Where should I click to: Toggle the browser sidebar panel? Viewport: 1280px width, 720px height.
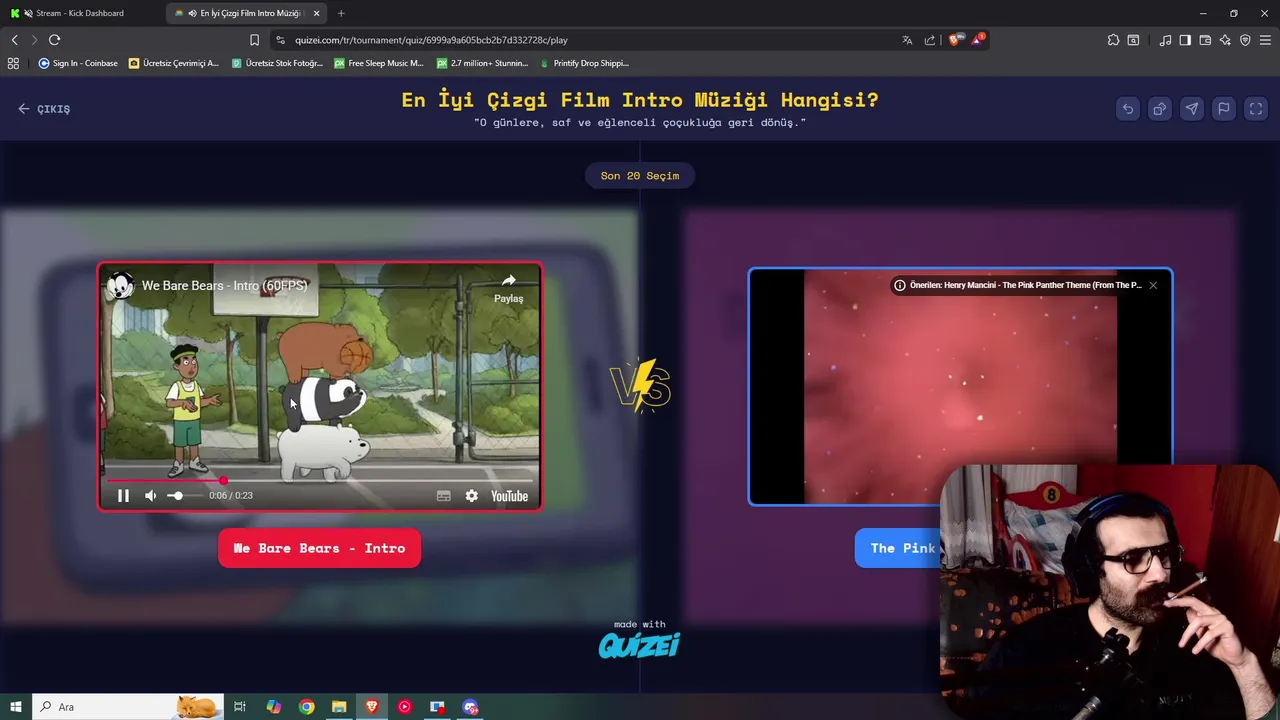click(1185, 40)
